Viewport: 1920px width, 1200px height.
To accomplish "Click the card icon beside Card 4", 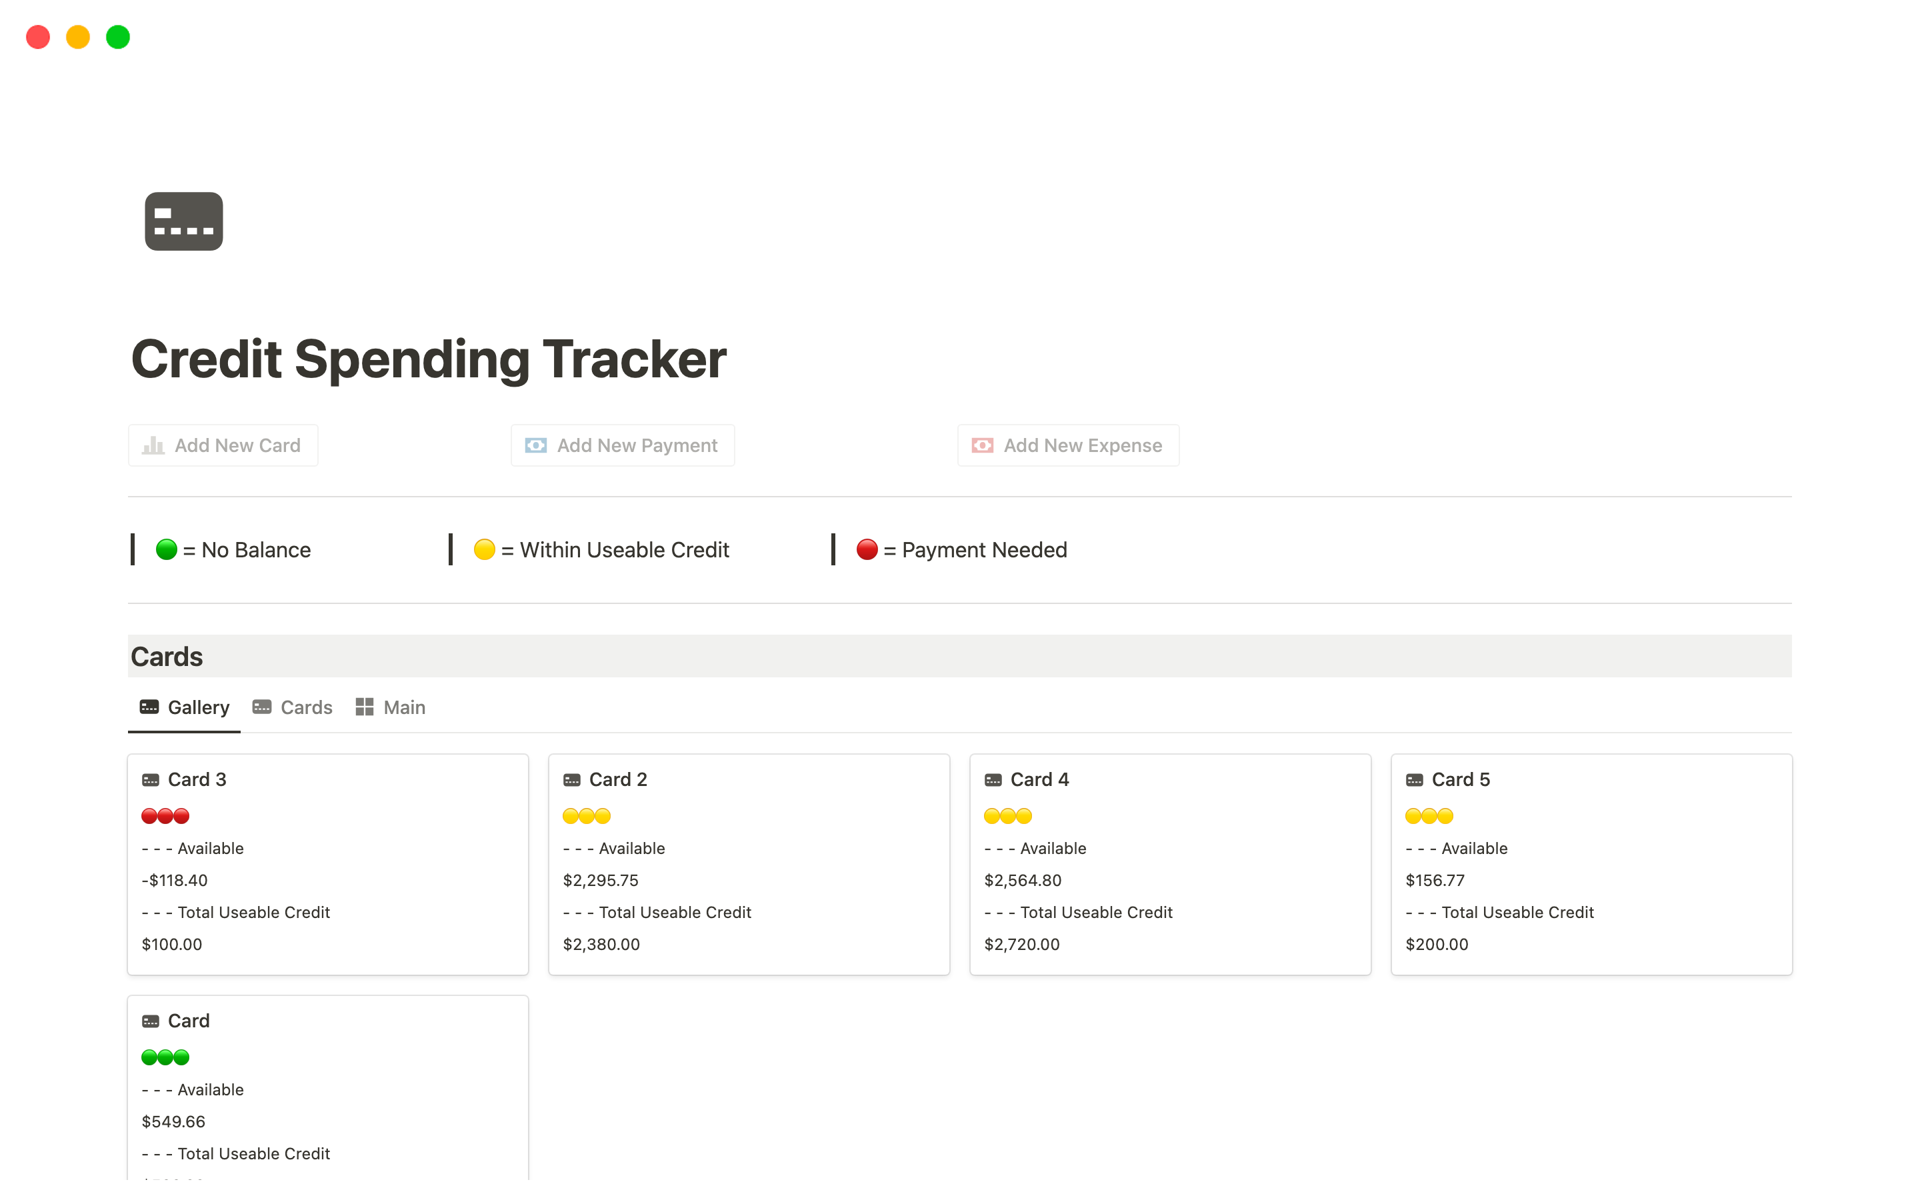I will click(x=993, y=780).
